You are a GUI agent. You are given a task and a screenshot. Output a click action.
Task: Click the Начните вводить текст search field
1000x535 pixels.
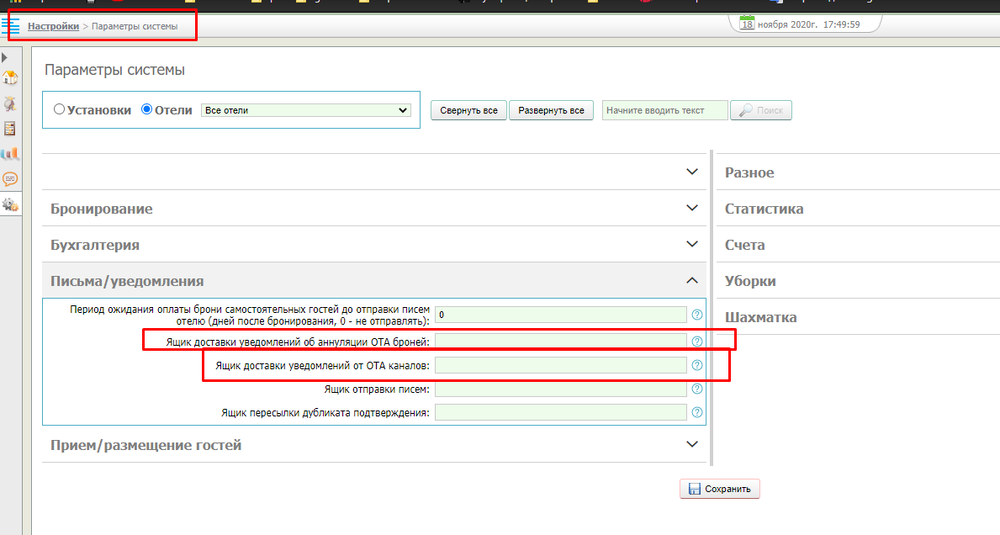tap(665, 110)
